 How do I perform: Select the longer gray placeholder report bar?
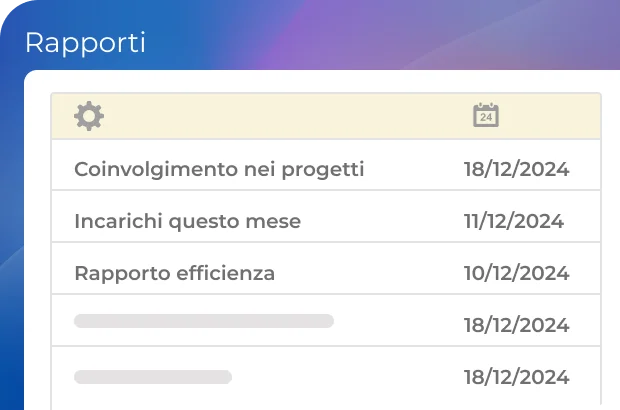pos(204,321)
